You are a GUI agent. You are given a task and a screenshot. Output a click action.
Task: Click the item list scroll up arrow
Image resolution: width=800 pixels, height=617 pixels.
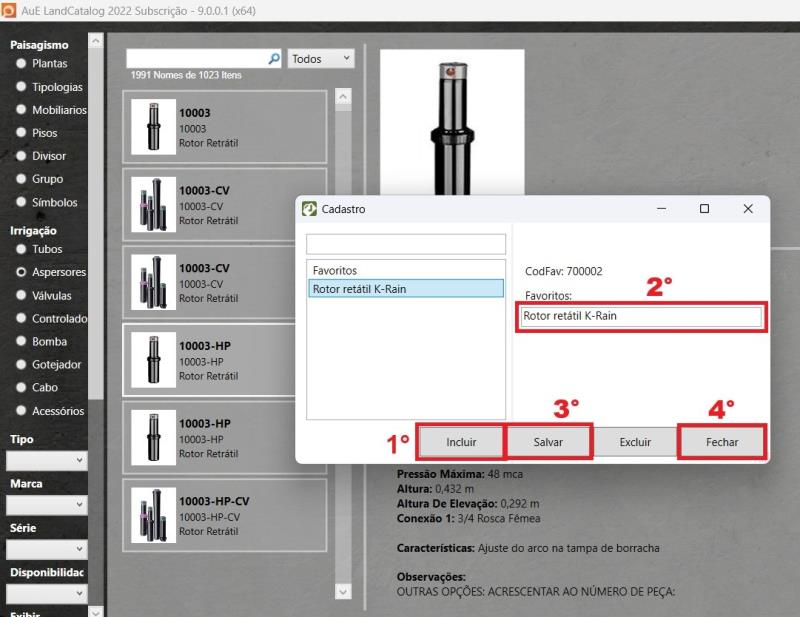(x=343, y=96)
